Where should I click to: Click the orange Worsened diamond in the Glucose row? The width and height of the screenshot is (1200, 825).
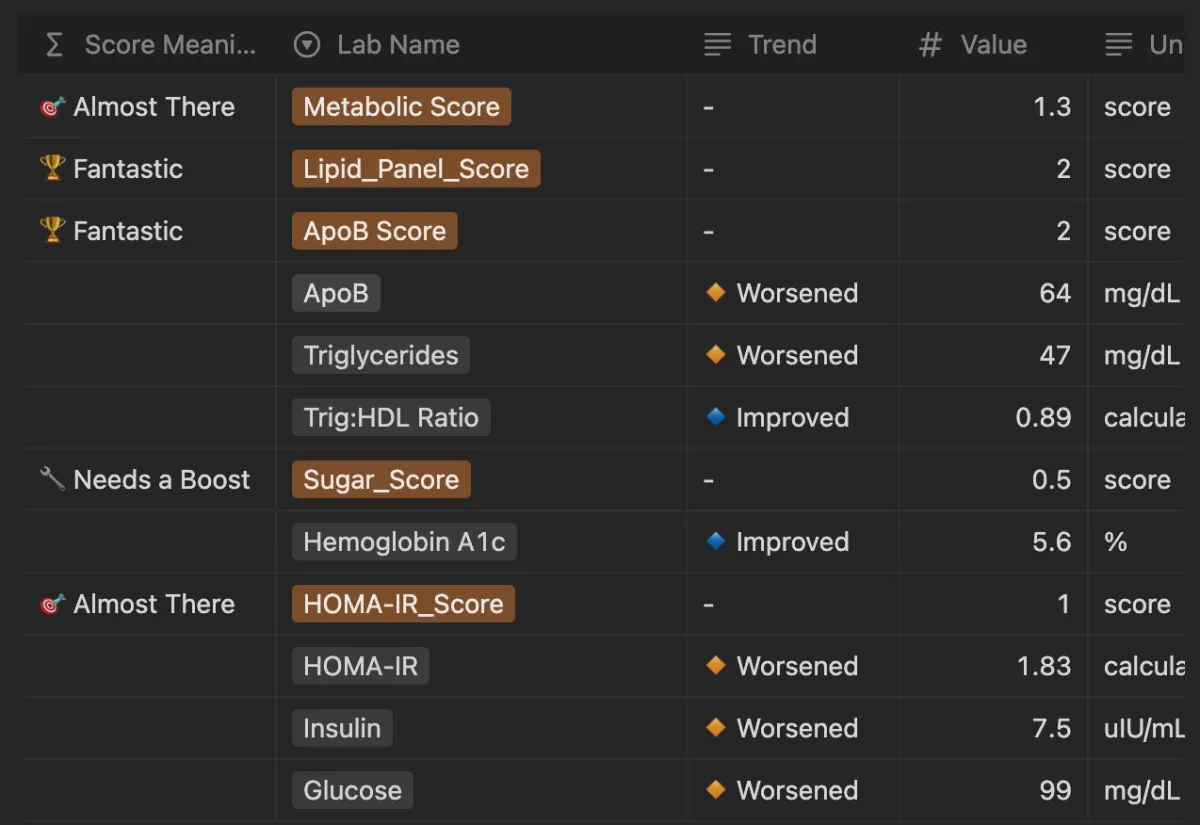click(715, 790)
